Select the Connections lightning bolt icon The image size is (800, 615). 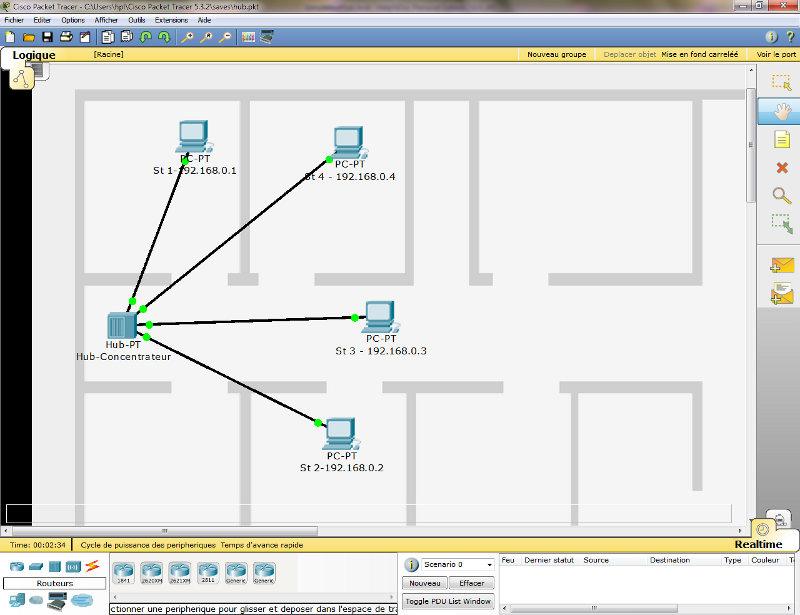(92, 566)
